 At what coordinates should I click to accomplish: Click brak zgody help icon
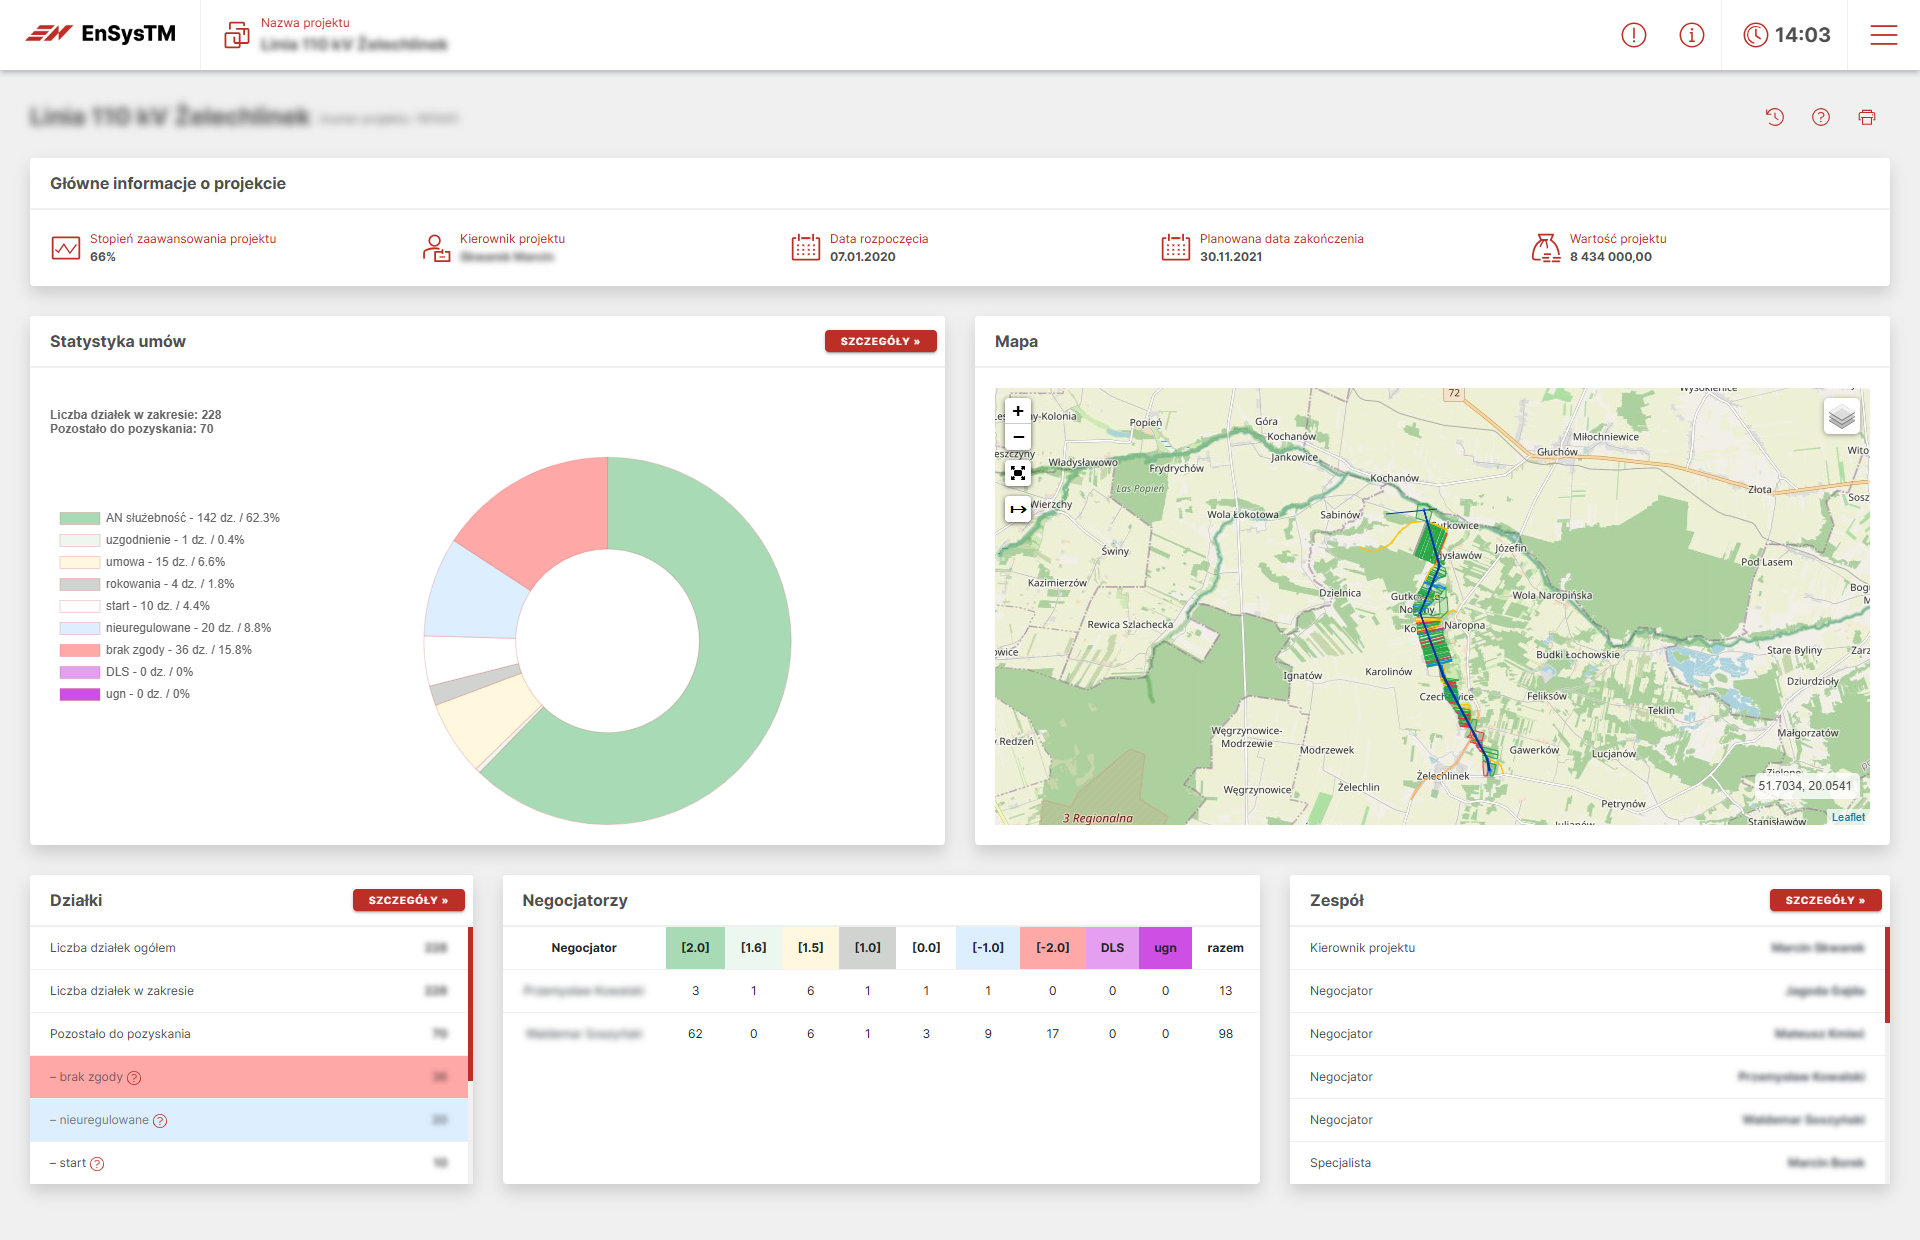coord(134,1078)
